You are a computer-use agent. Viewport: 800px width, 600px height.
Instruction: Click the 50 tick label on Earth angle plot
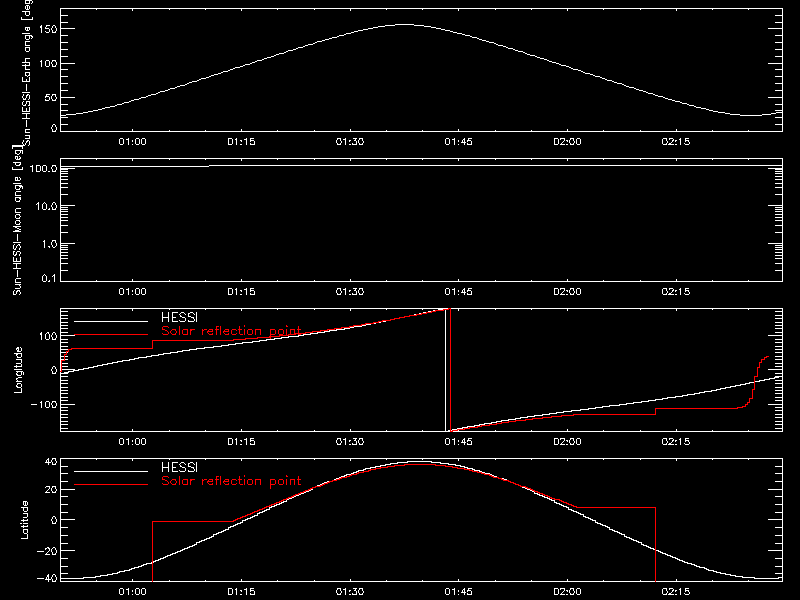[51, 97]
